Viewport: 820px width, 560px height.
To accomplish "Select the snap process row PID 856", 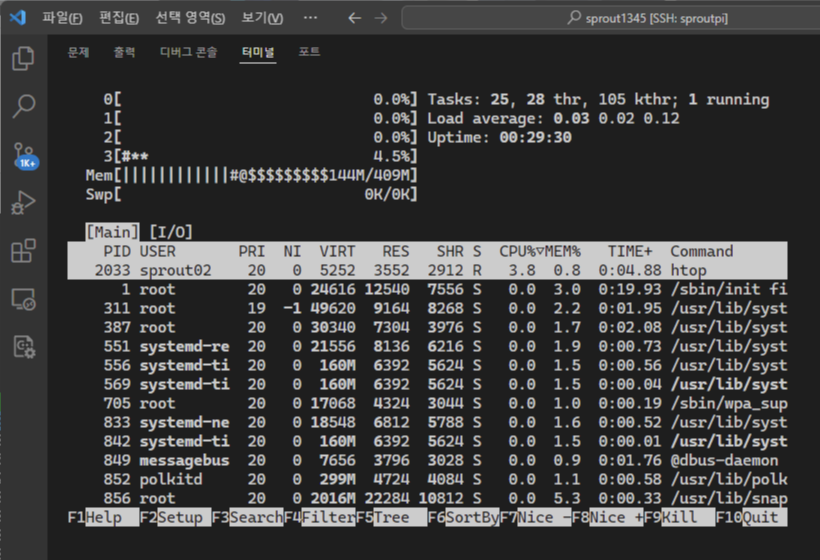I will 427,498.
